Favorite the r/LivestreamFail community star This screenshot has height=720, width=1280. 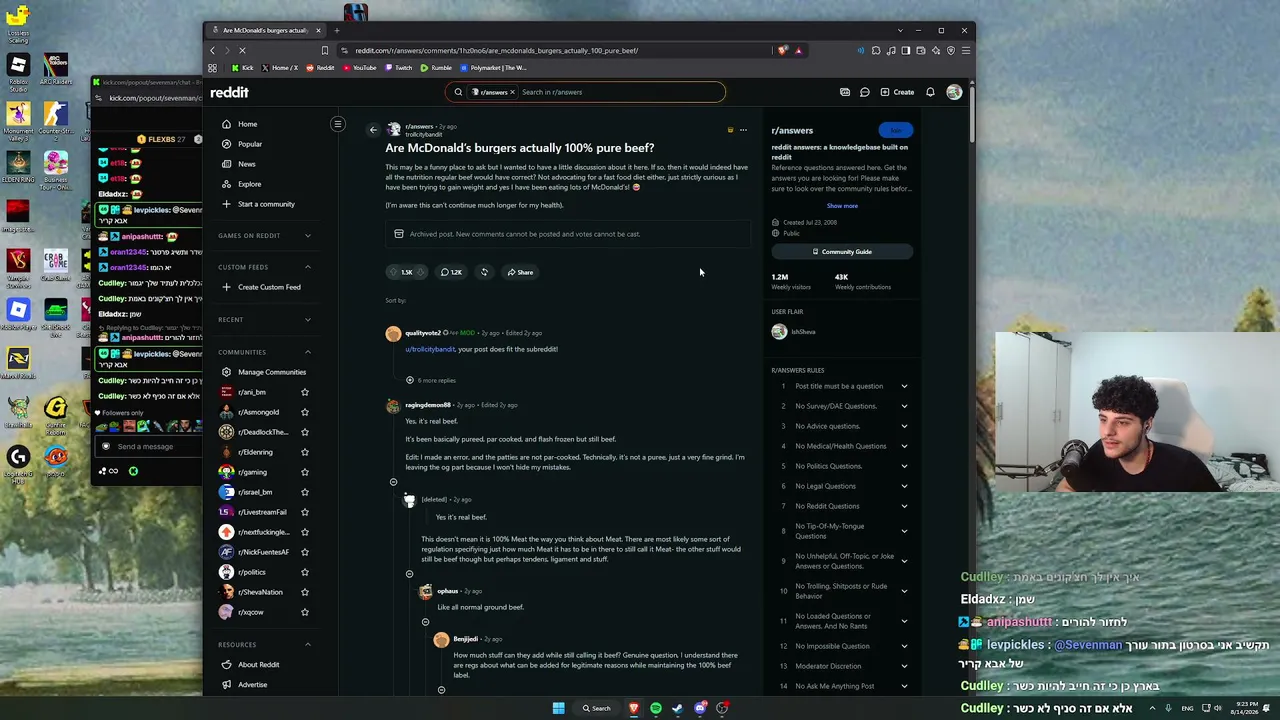pyautogui.click(x=305, y=512)
